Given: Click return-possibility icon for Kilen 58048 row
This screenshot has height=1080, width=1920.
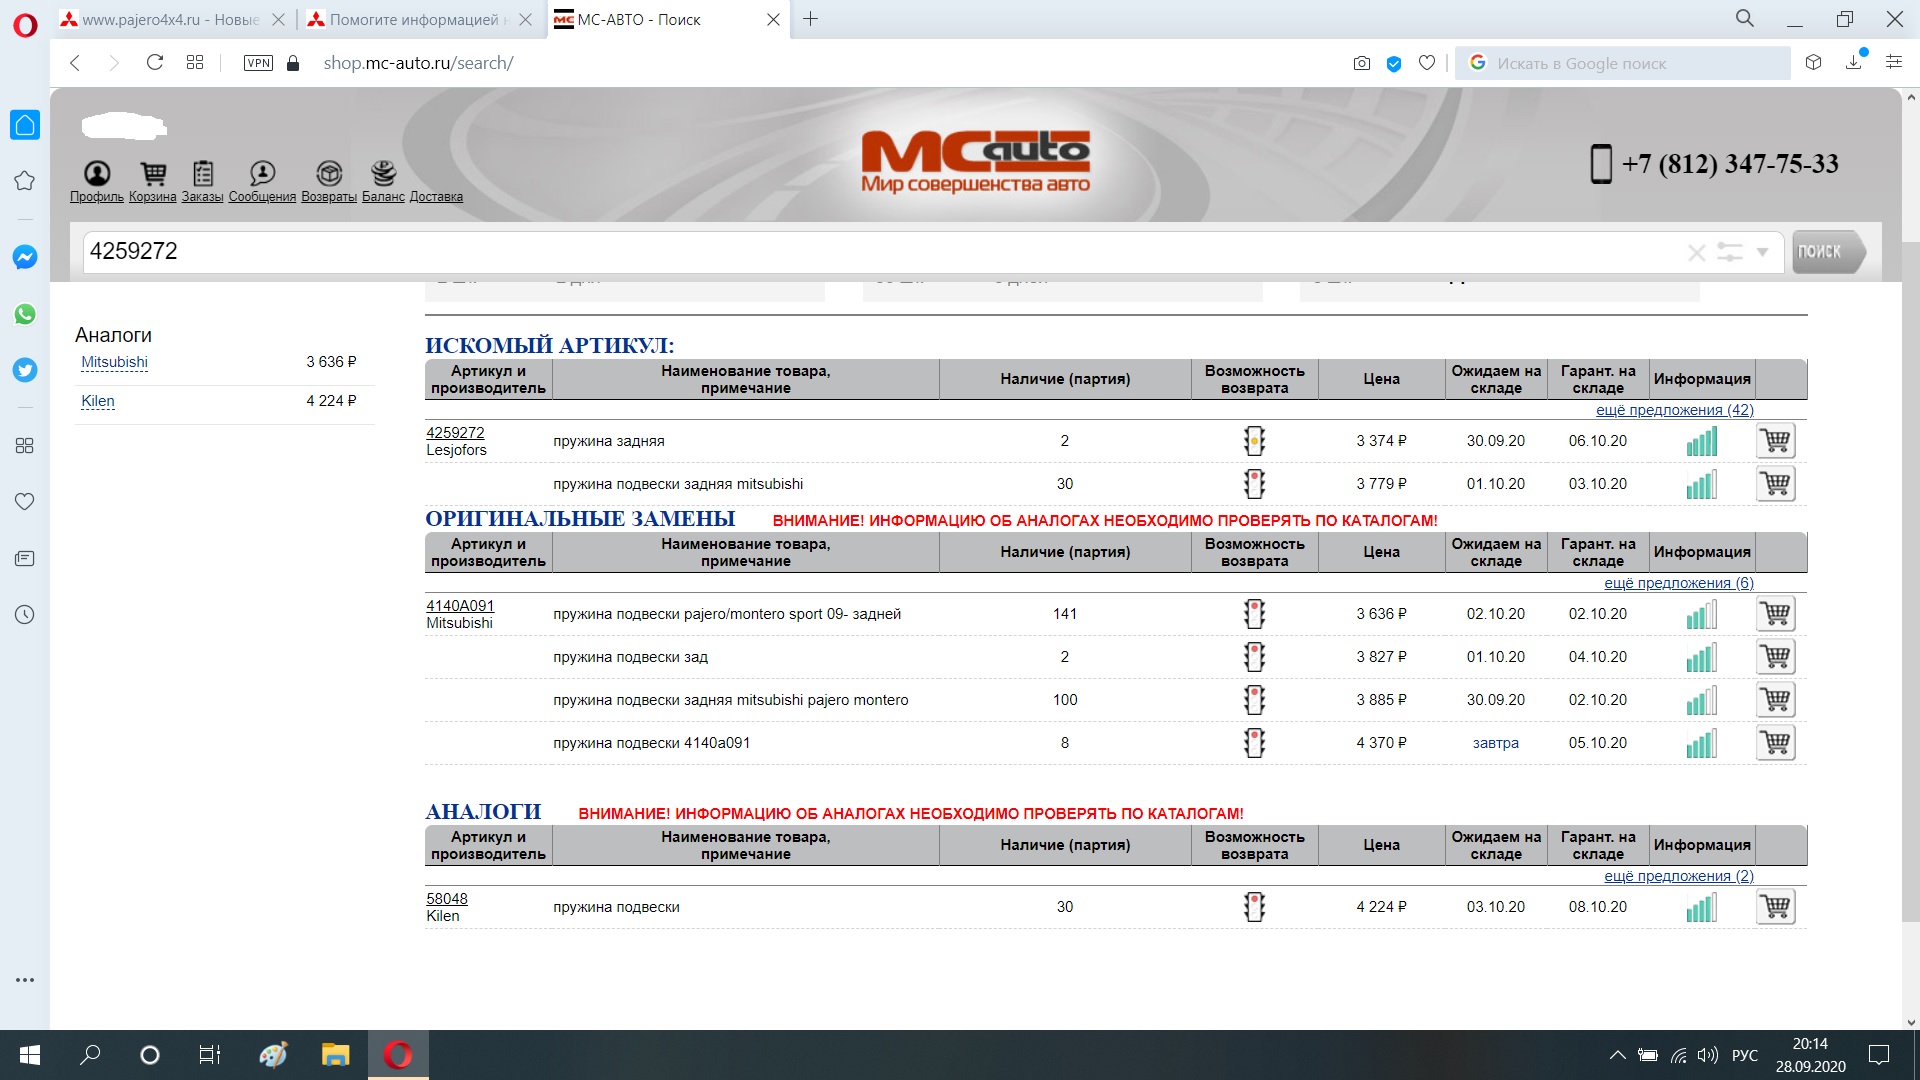Looking at the screenshot, I should 1254,907.
